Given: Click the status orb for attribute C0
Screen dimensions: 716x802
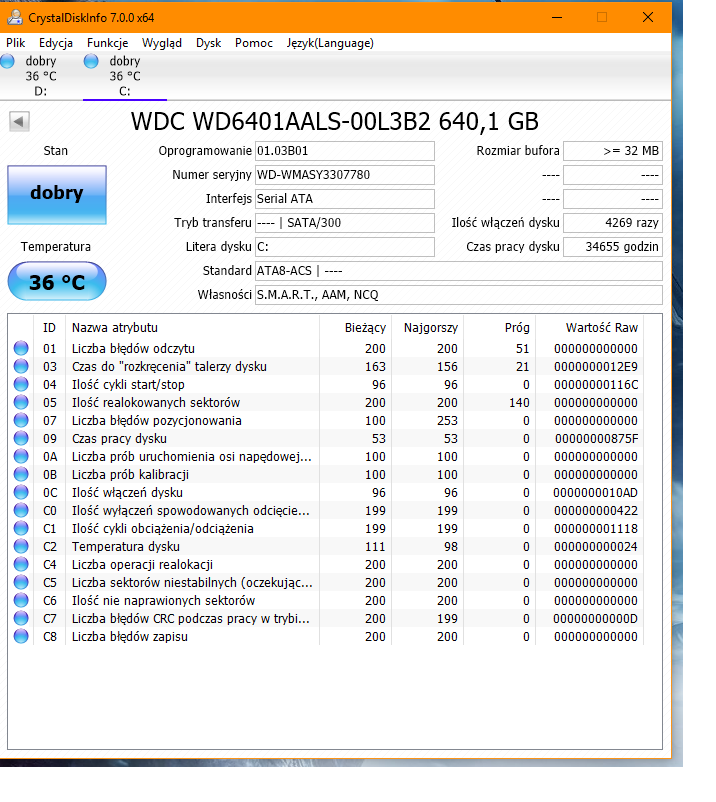Looking at the screenshot, I should click(x=21, y=510).
